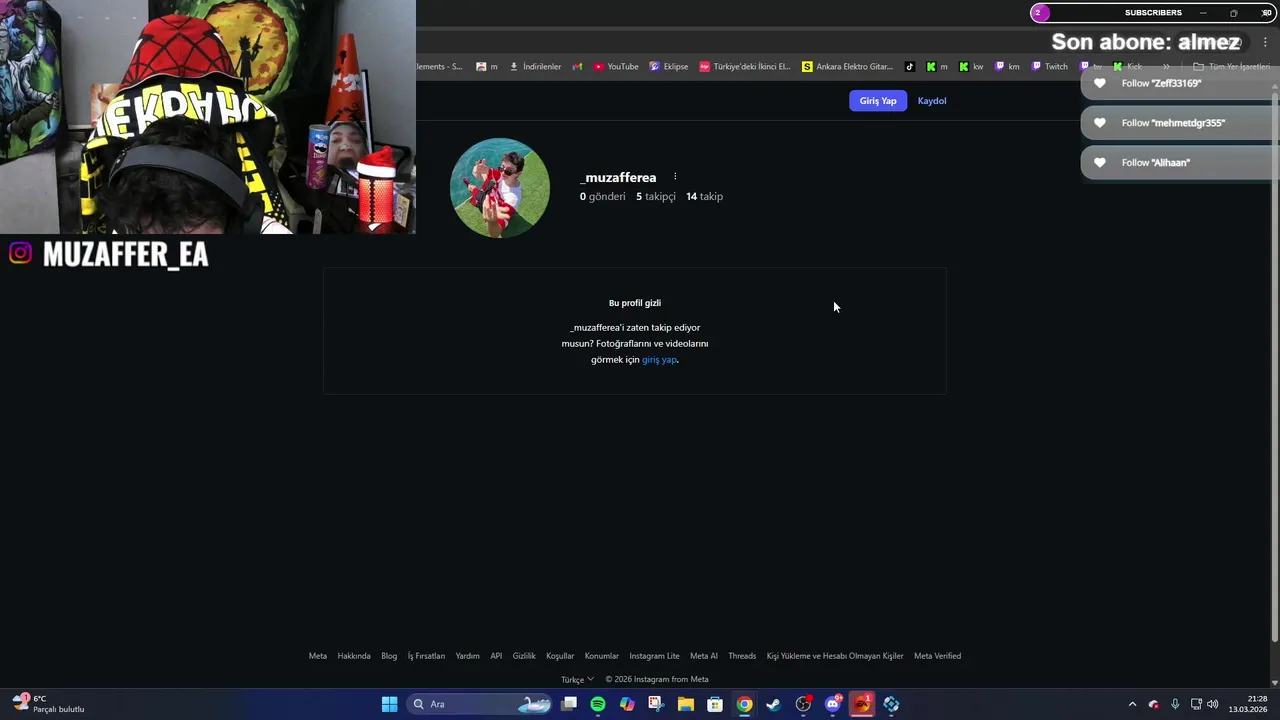Show hidden system tray icons
1280x720 pixels.
(1133, 704)
